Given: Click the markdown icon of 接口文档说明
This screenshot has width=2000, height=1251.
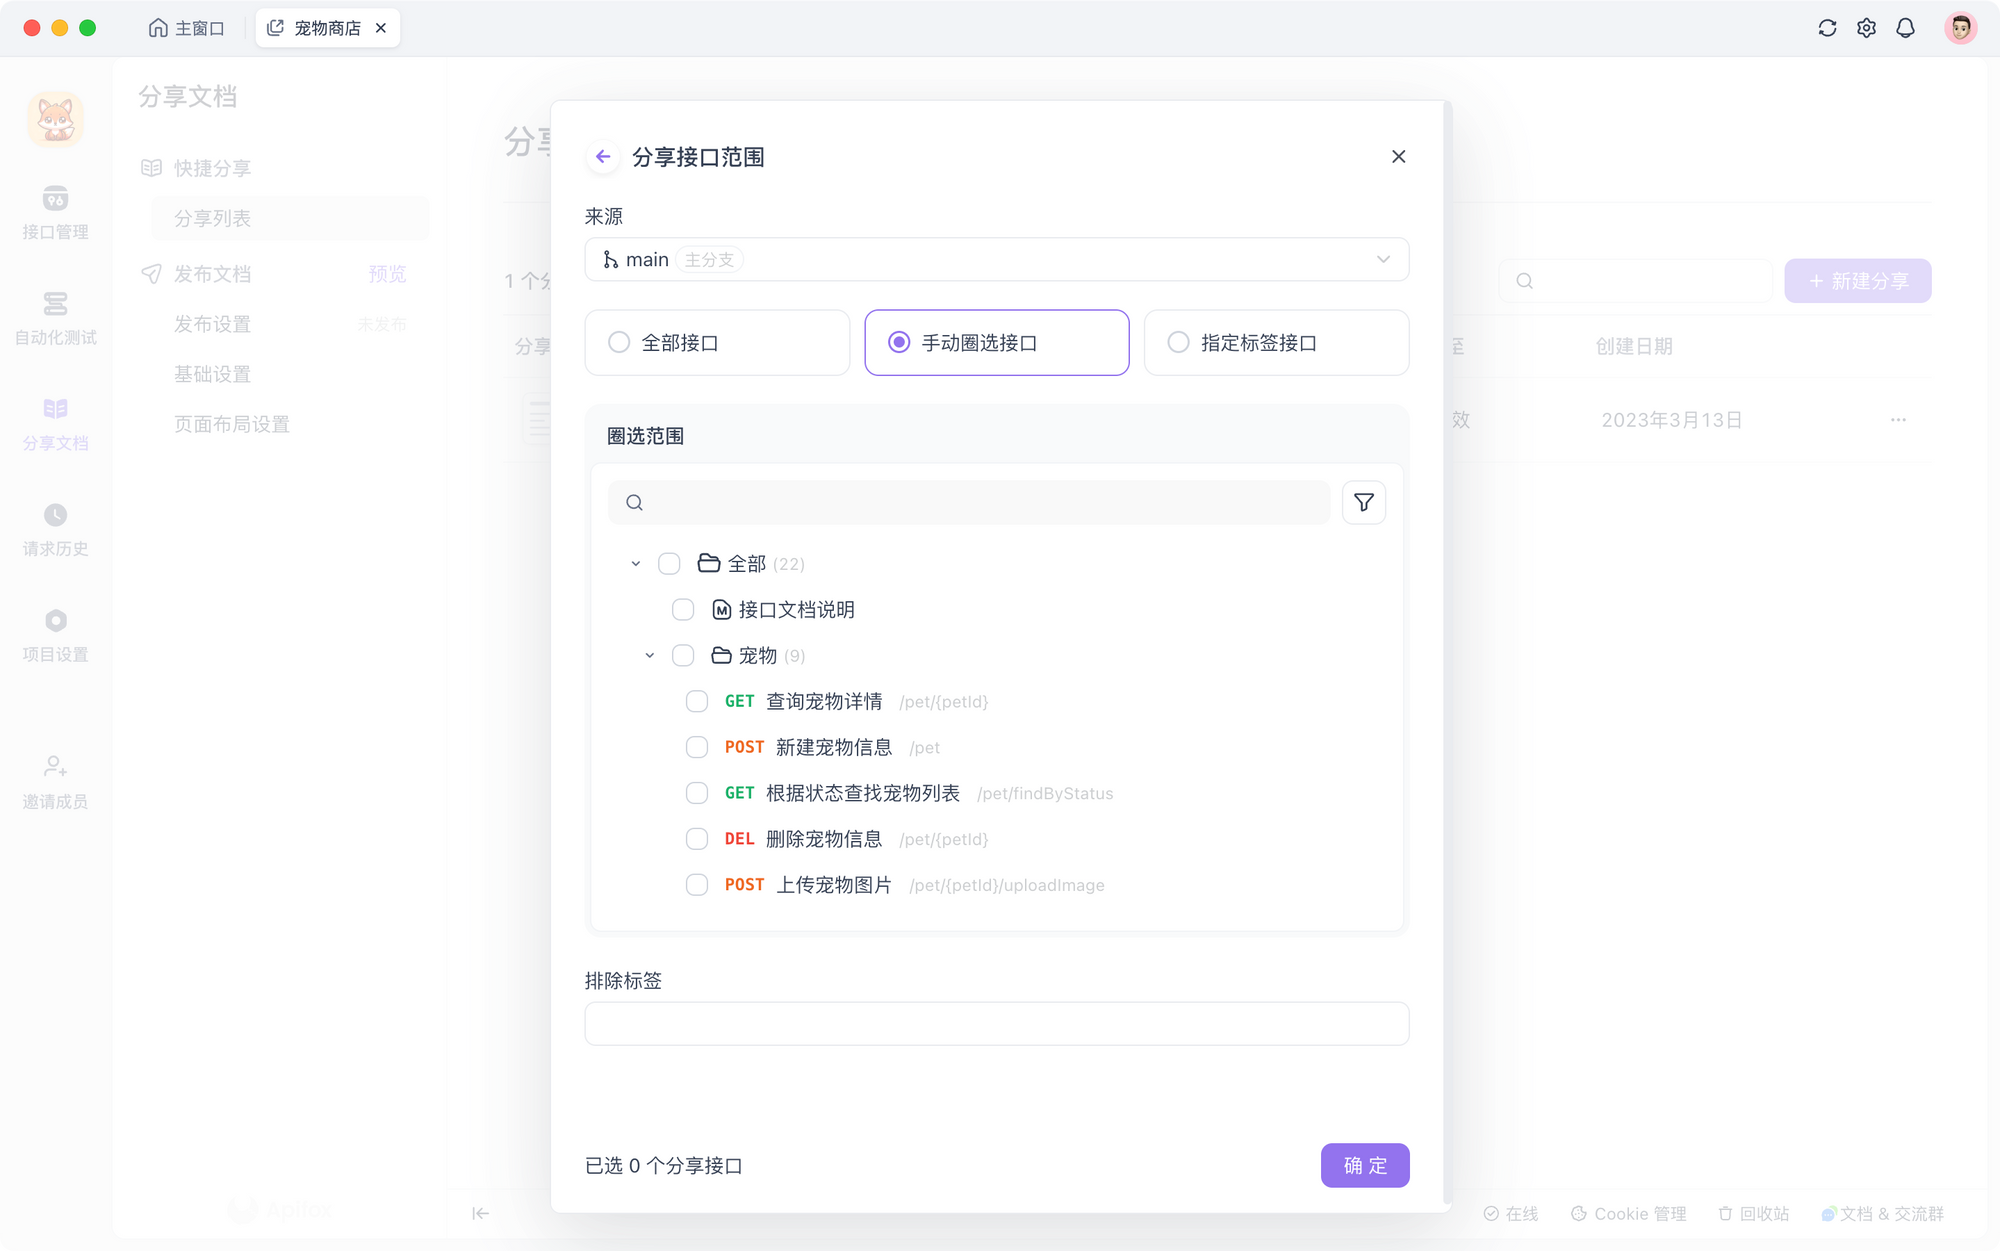Looking at the screenshot, I should click(721, 609).
